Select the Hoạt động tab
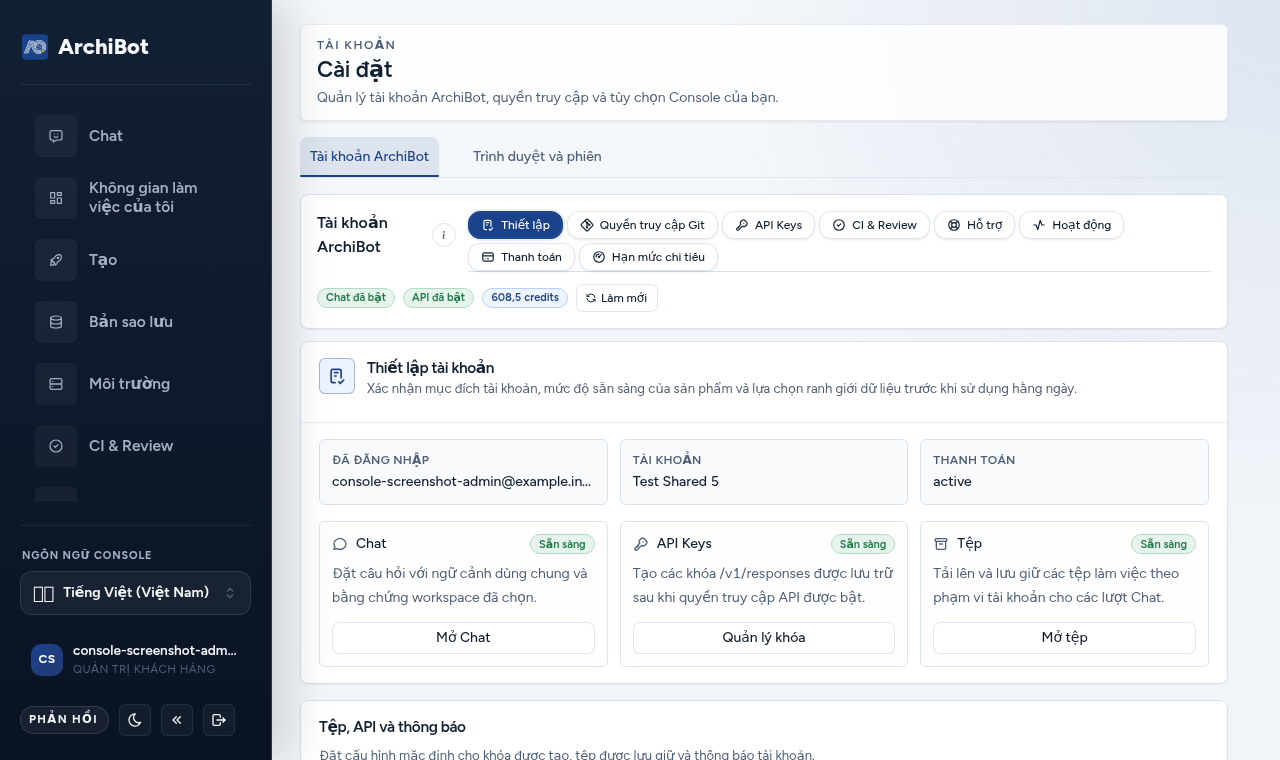The image size is (1280, 760). (1071, 225)
